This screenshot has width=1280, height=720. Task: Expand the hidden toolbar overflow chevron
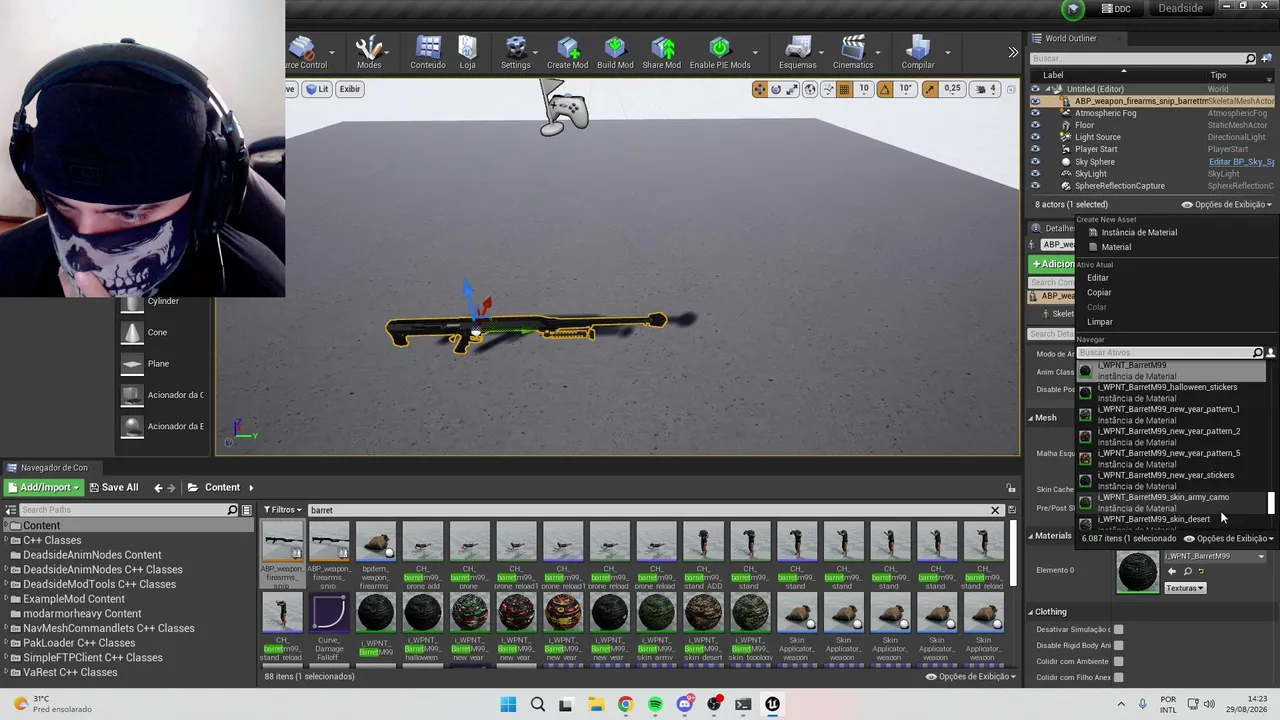pos(1013,53)
